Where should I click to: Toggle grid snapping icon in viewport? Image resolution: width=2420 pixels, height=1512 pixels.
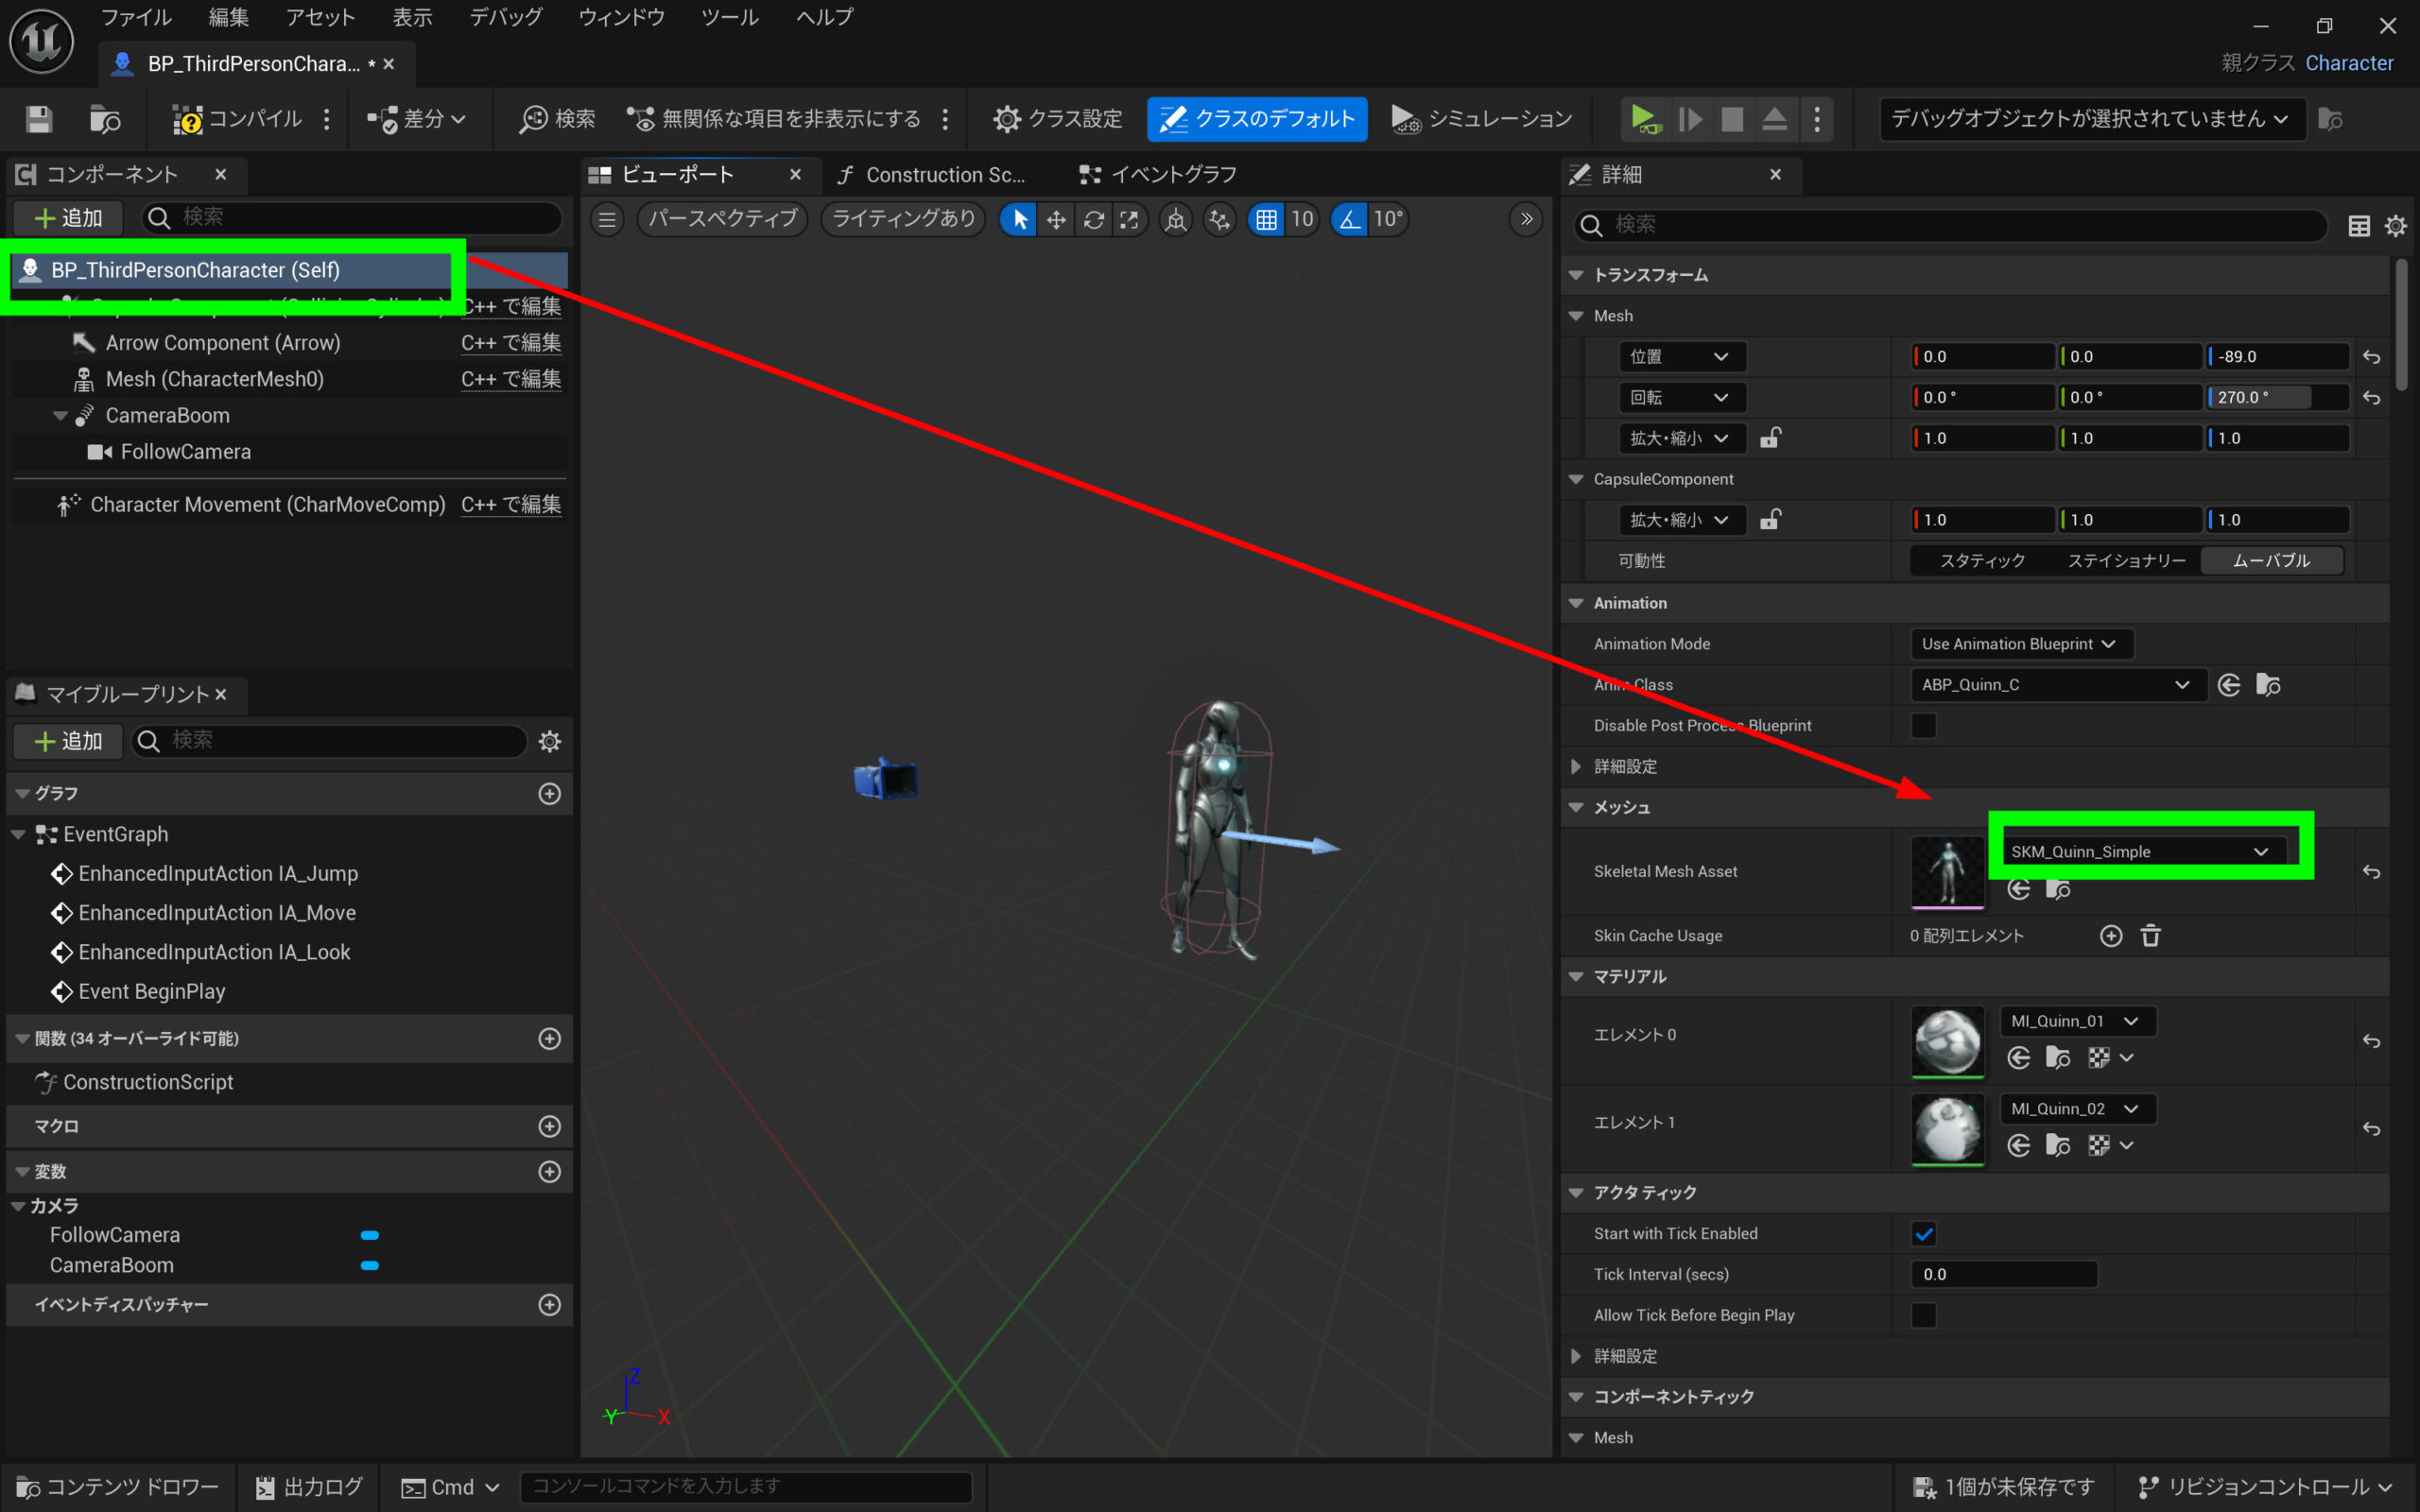(1266, 219)
